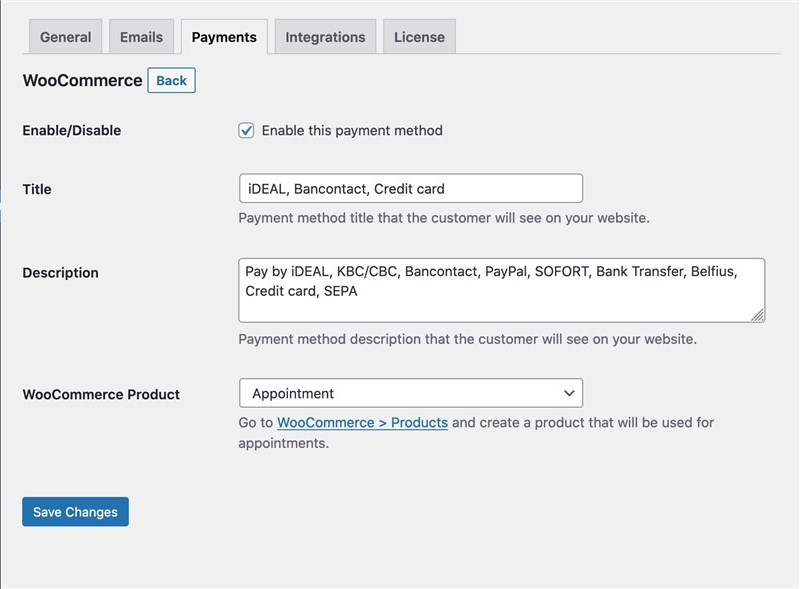Click the 'Description' row label
Image resolution: width=800 pixels, height=589 pixels.
click(x=60, y=273)
